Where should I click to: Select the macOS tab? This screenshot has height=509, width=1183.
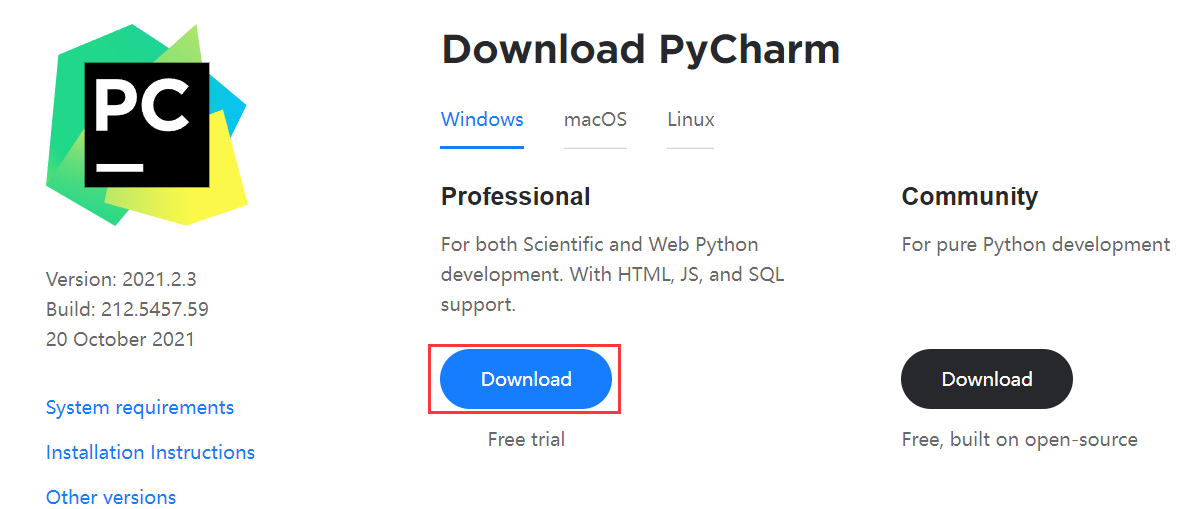point(595,120)
